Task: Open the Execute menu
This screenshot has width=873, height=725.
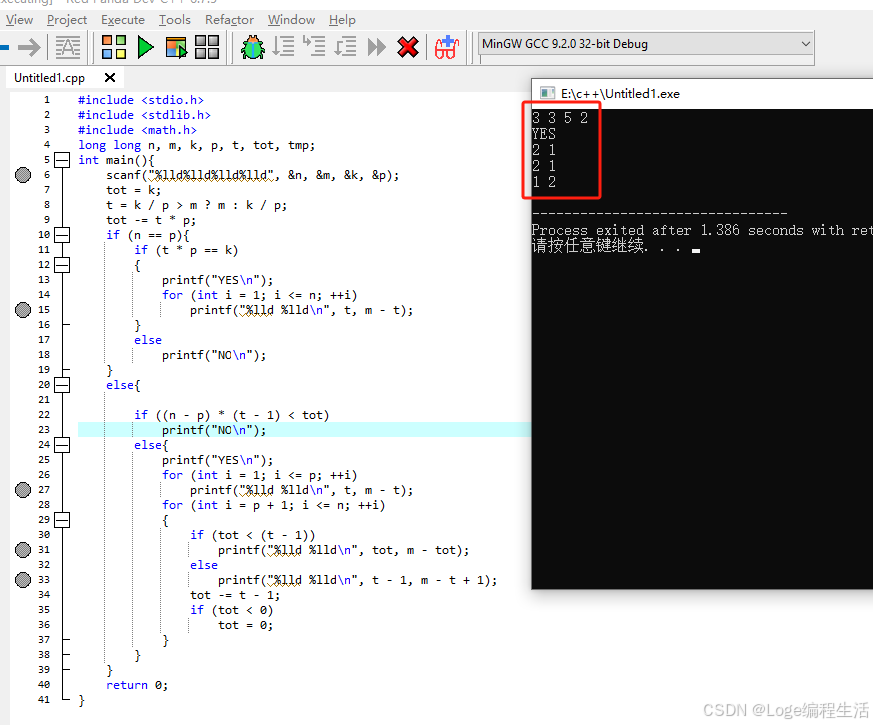Action: coord(123,20)
